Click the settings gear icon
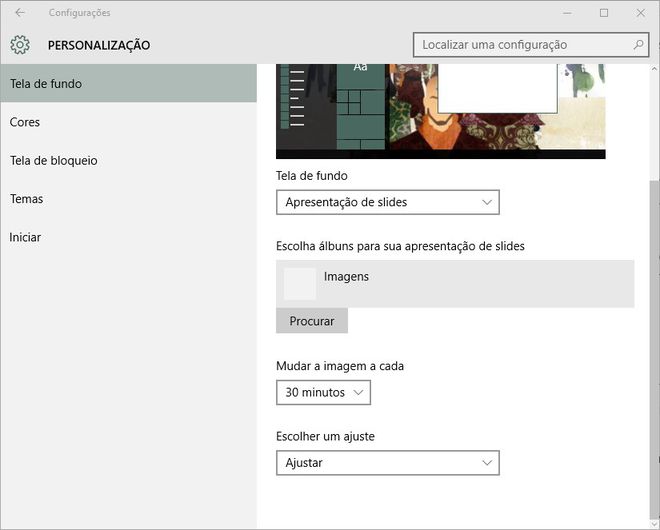The width and height of the screenshot is (660, 530). (x=20, y=45)
